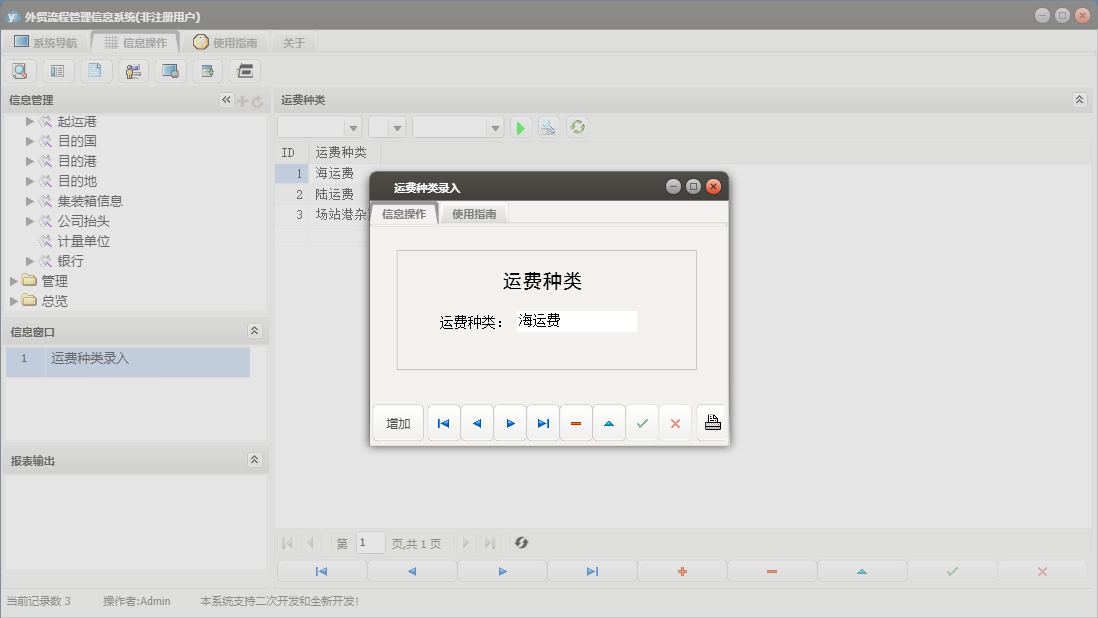Click the printer icon in the 运费种类录入 dialog
This screenshot has height=618, width=1098.
click(711, 422)
